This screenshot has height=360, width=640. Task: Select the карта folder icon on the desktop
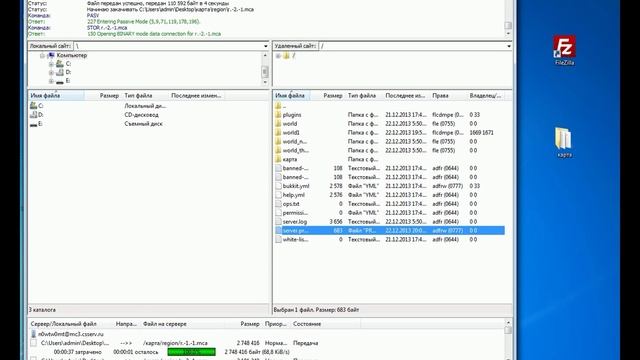(564, 139)
